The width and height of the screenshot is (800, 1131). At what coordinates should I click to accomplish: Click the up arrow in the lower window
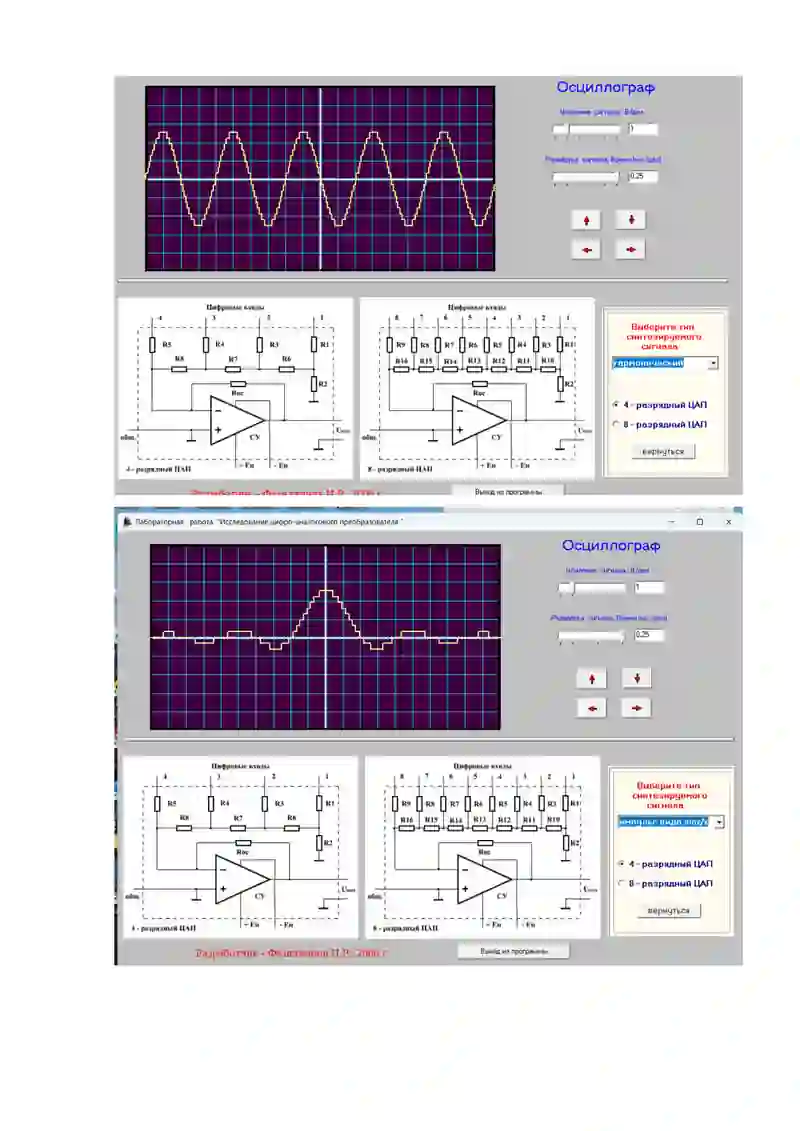point(592,679)
